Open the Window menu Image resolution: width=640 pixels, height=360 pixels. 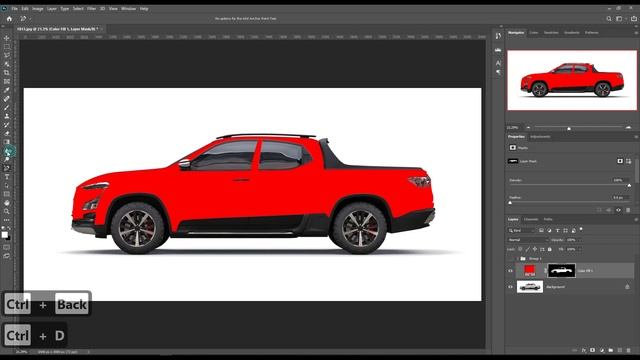tap(129, 9)
